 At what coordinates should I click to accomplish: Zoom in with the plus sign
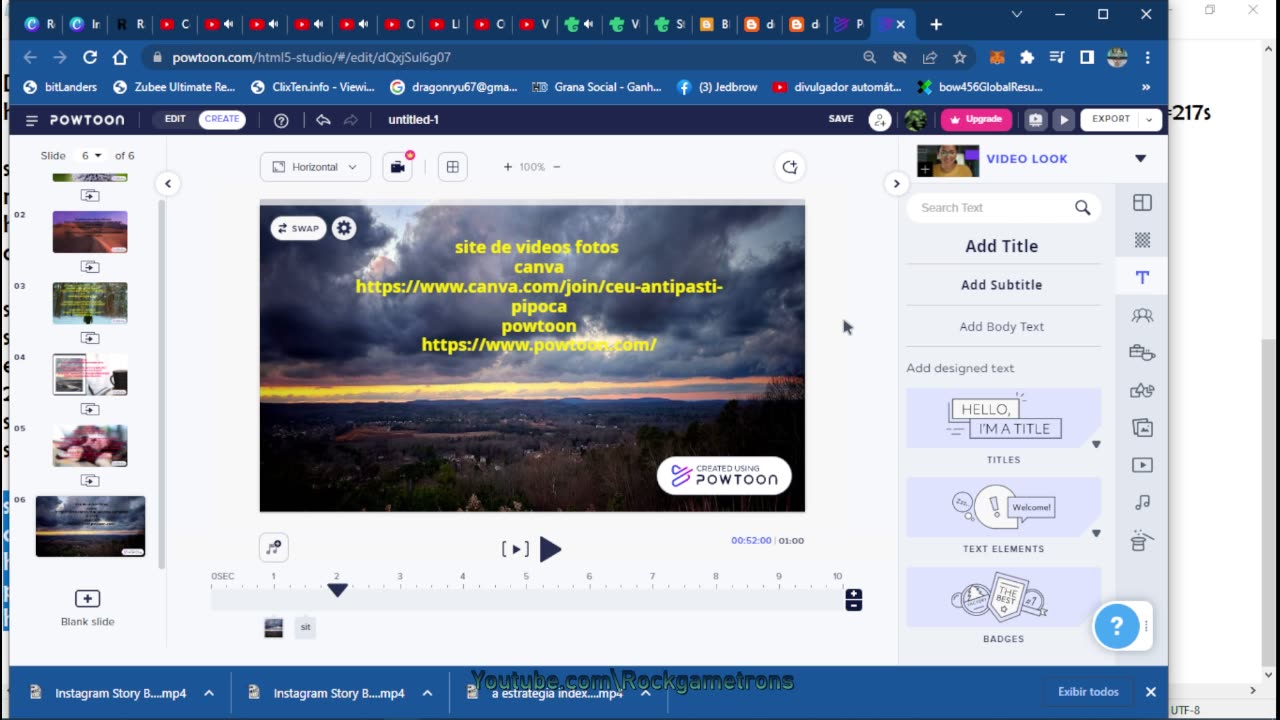click(x=508, y=167)
